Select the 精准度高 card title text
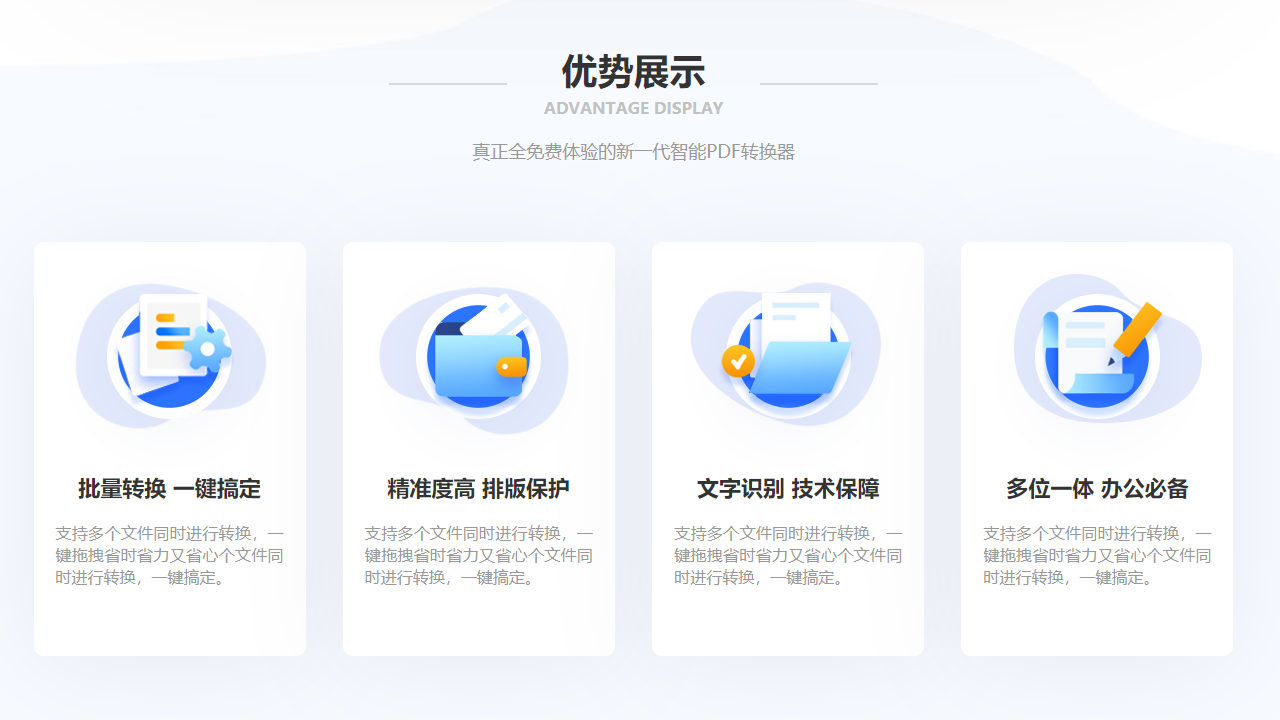The width and height of the screenshot is (1280, 720). [478, 488]
